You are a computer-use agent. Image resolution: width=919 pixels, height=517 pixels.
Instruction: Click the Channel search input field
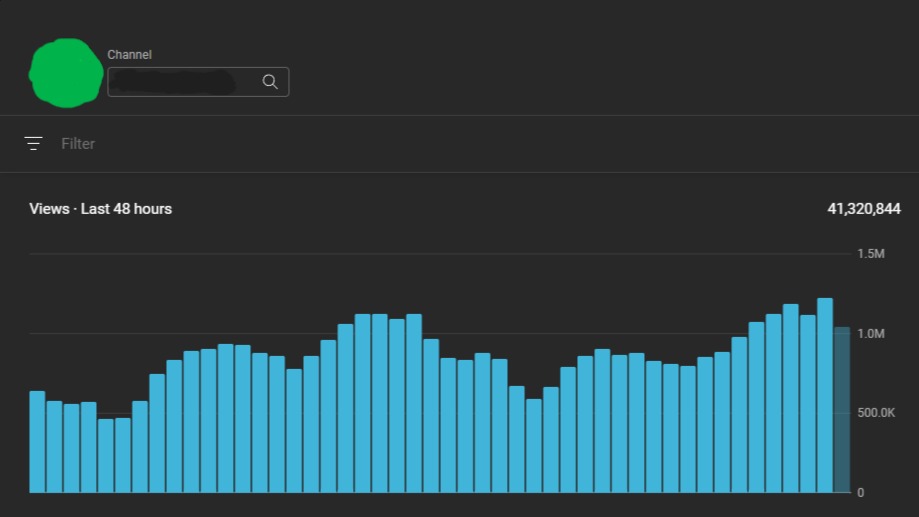click(x=198, y=82)
